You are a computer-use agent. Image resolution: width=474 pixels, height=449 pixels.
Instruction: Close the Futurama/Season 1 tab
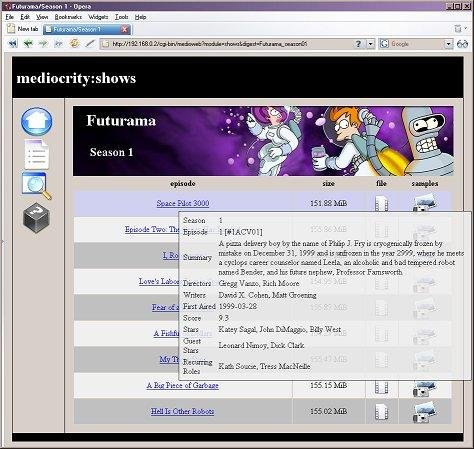125,29
